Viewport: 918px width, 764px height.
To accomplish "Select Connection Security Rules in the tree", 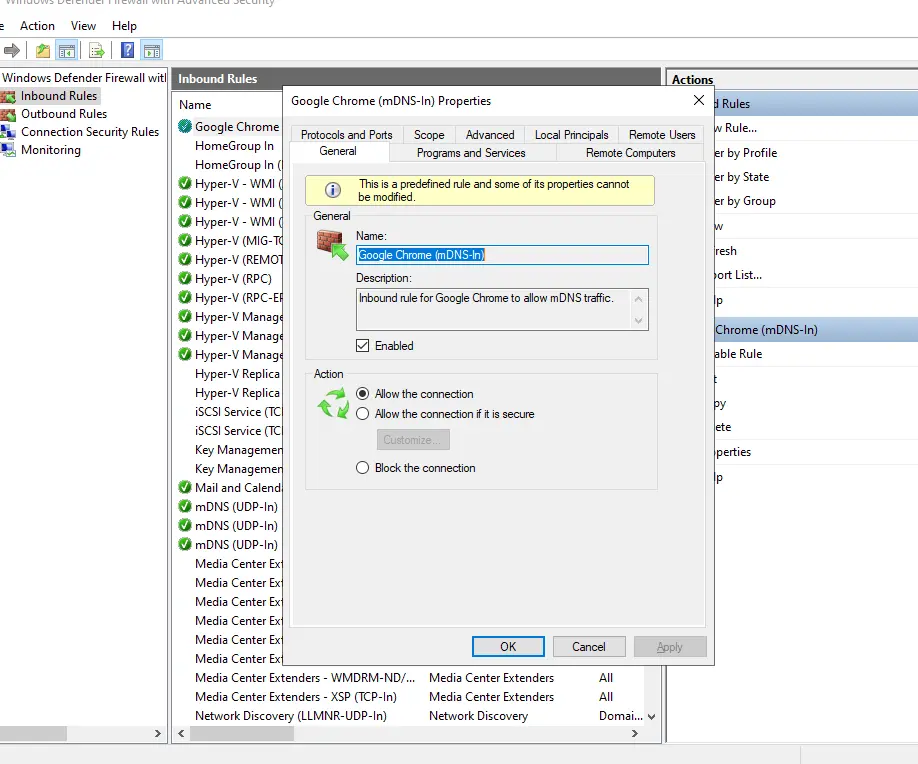I will [x=90, y=132].
